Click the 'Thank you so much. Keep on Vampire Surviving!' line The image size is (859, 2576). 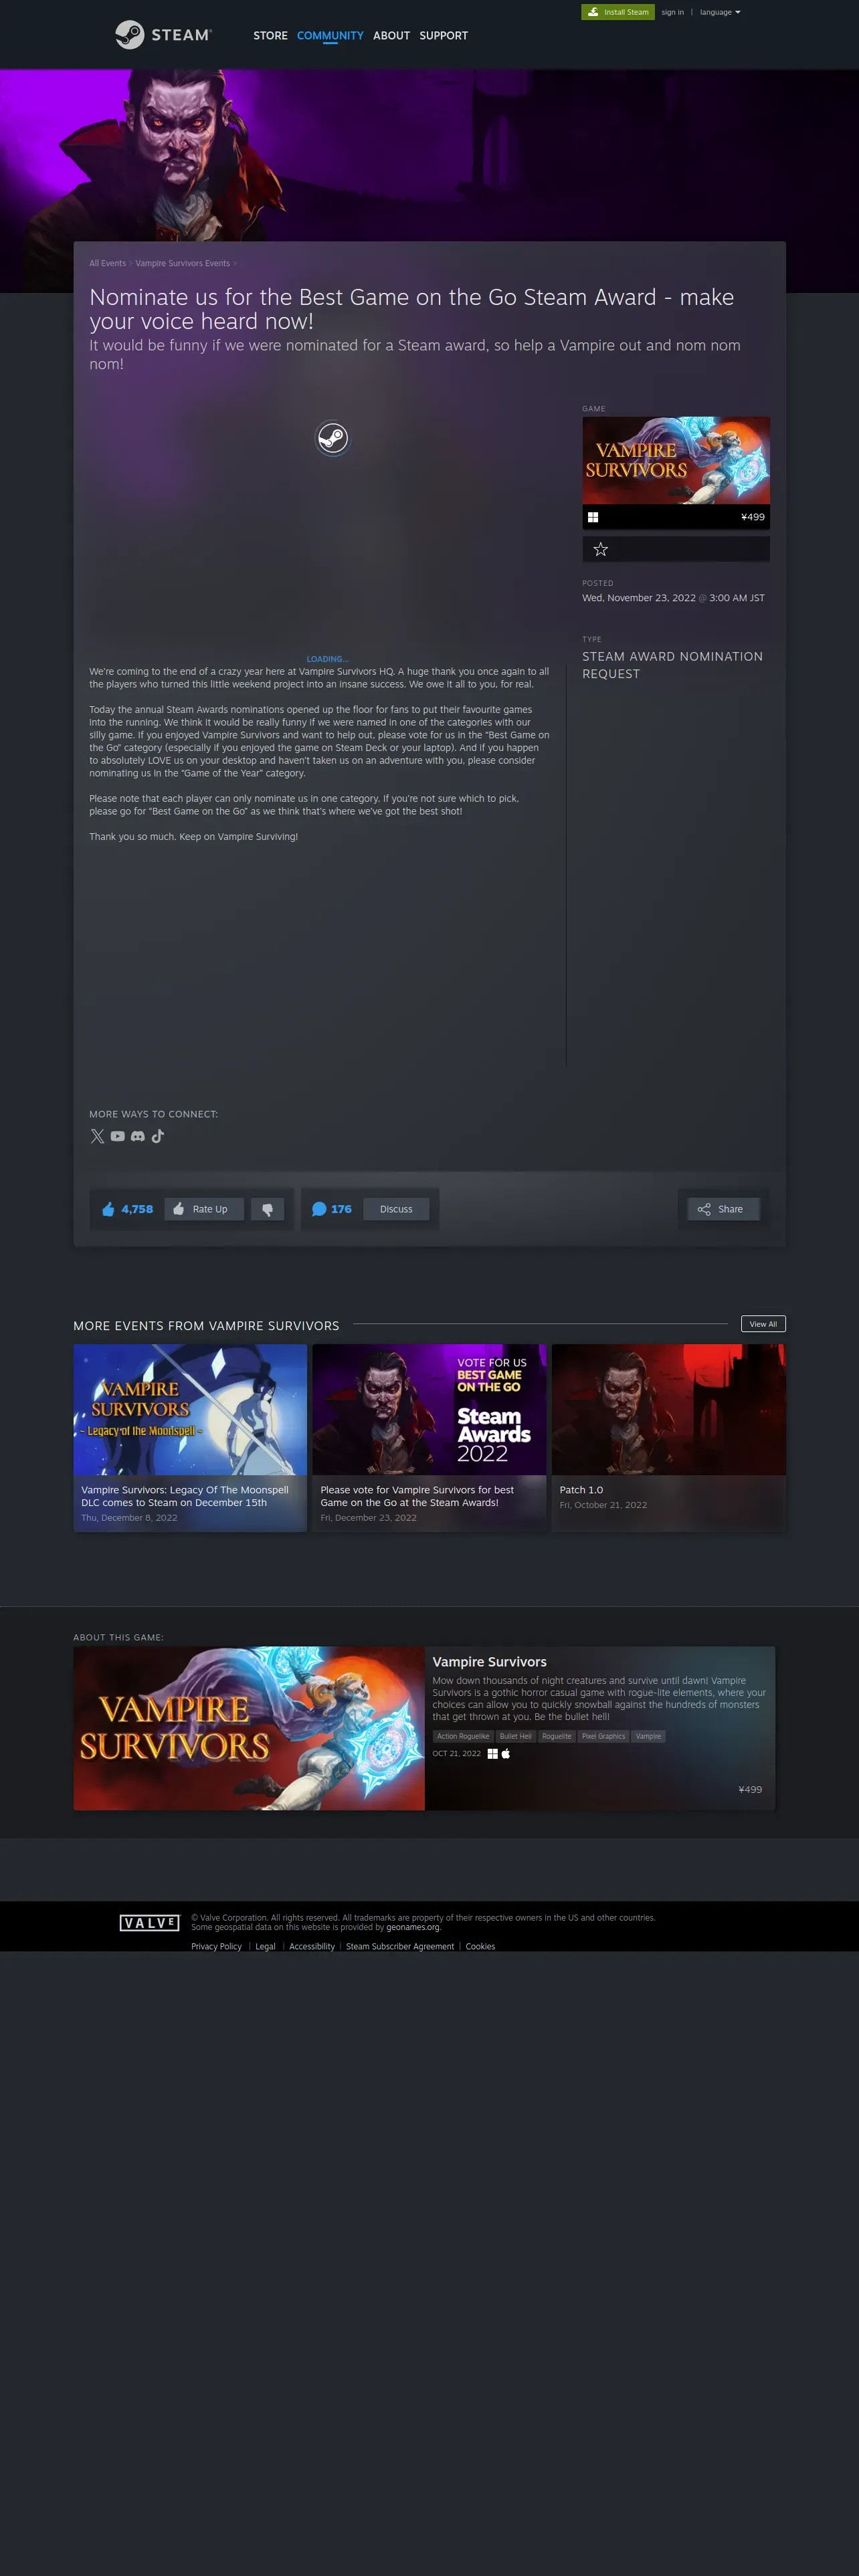(x=193, y=837)
